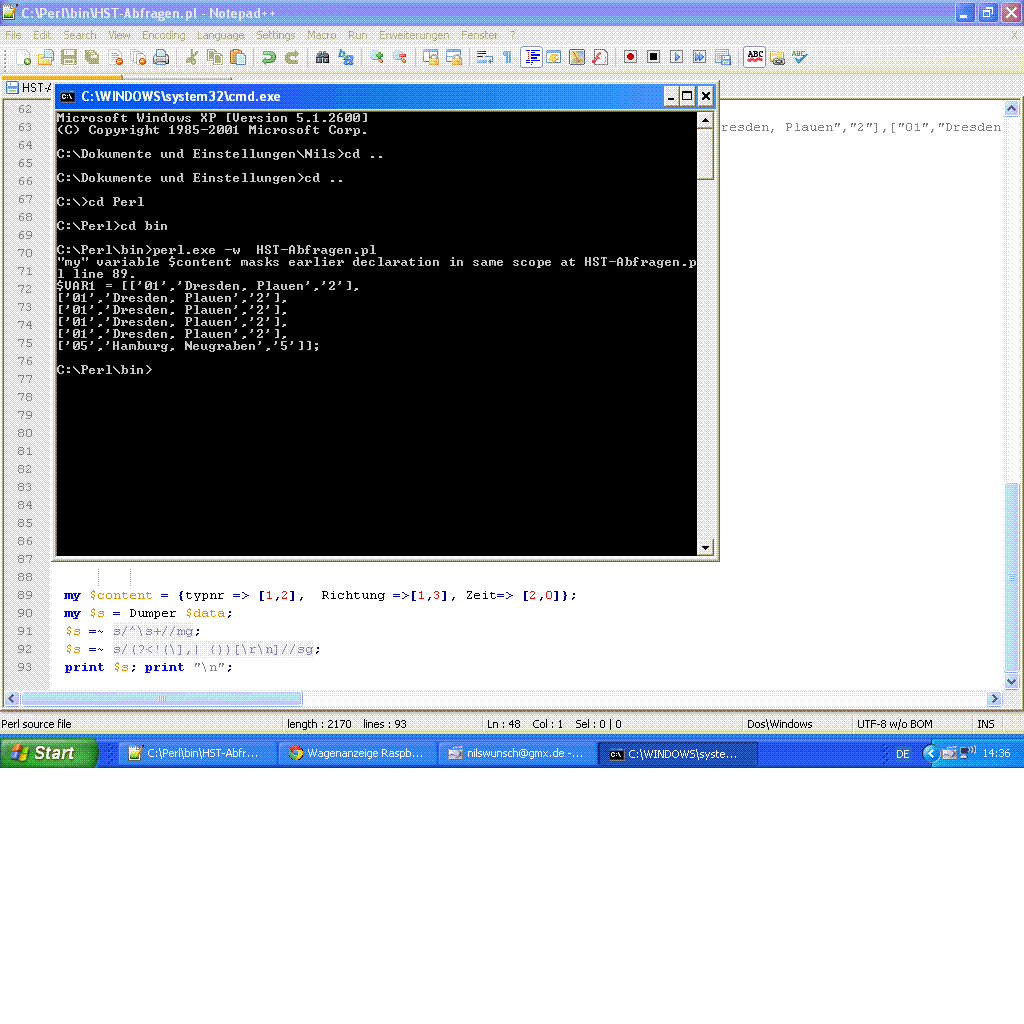Click the Save file toolbar icon
This screenshot has height=1024, width=1024.
pyautogui.click(x=70, y=57)
